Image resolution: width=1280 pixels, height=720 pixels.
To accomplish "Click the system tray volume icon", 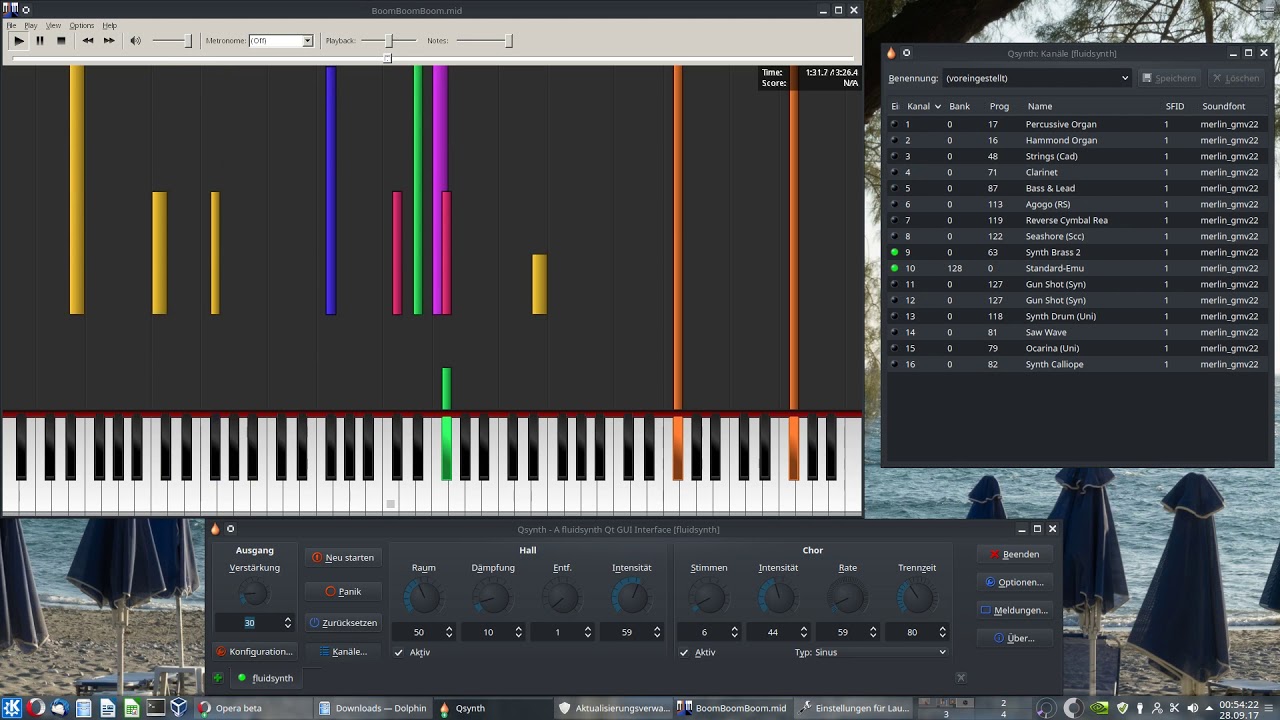I will (1192, 708).
